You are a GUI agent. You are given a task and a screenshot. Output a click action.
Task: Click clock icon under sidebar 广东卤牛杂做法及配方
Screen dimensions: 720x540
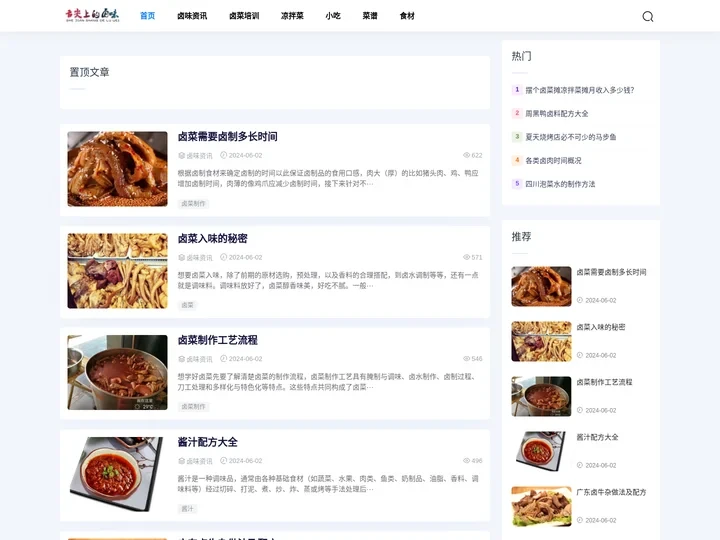tap(580, 520)
